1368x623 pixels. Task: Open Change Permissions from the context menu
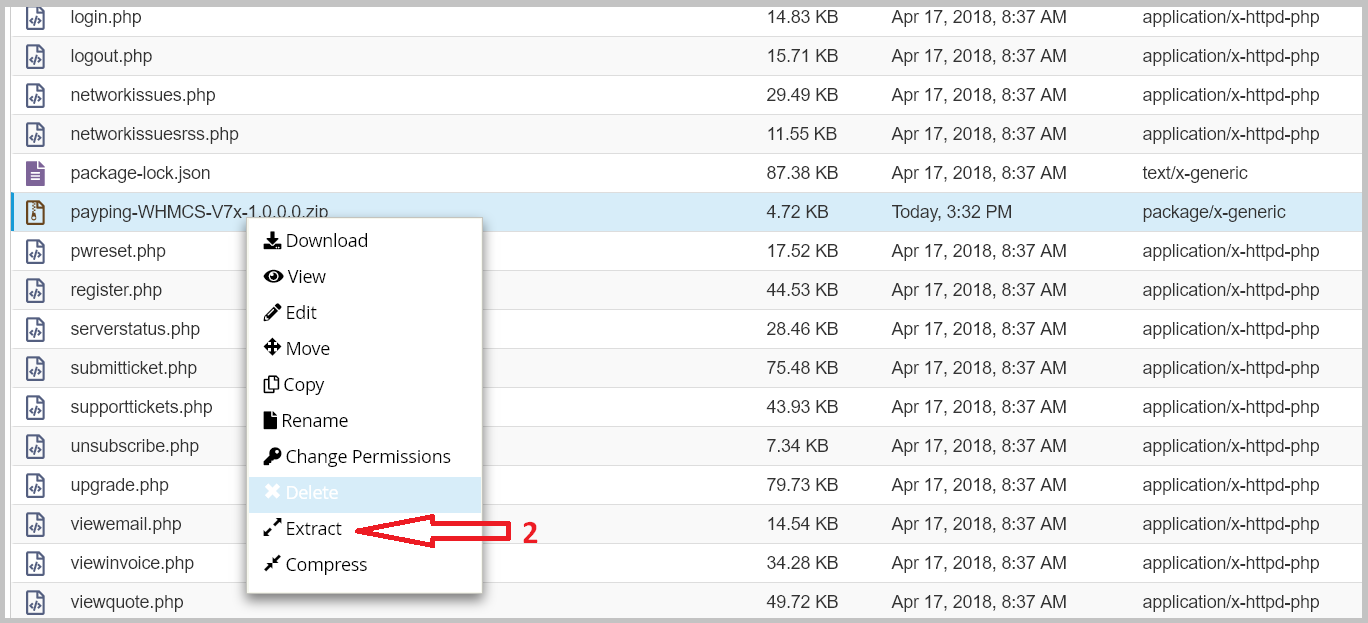tap(365, 457)
